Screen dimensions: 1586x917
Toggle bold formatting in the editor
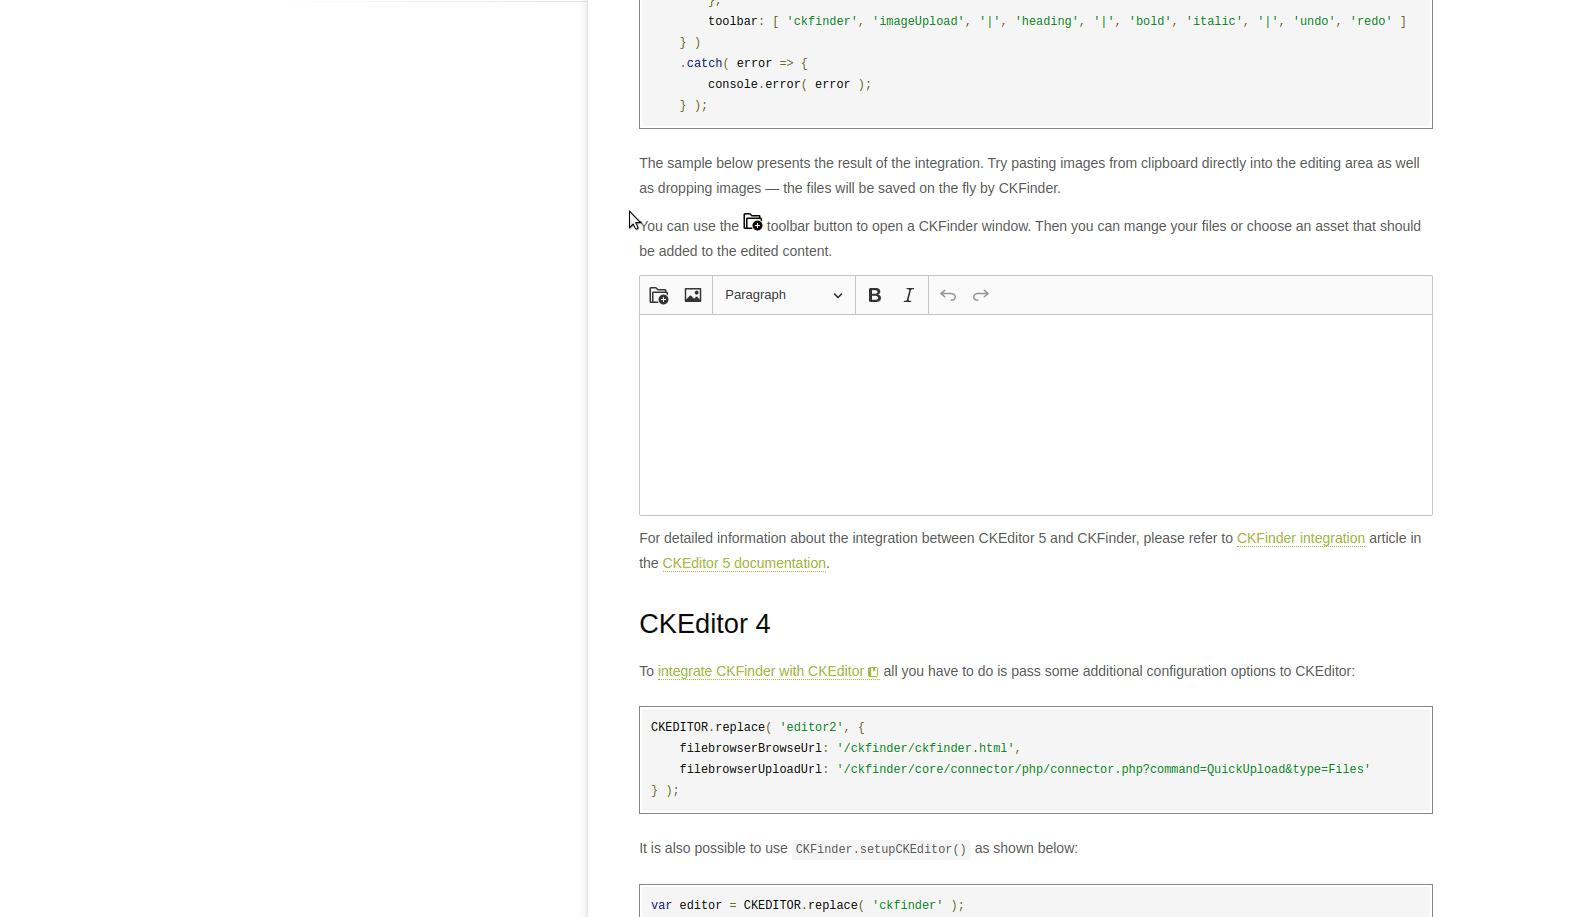point(875,295)
